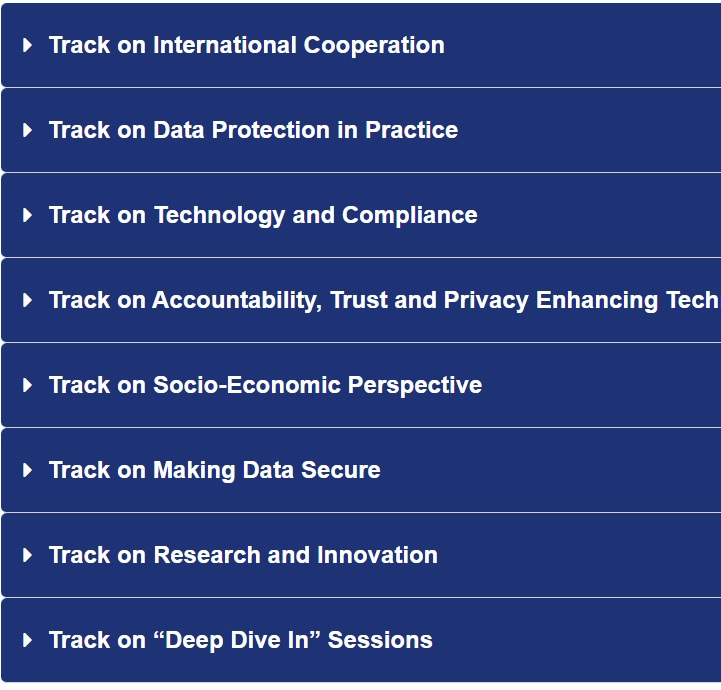Toggle the arrow next to Accountability, Trust track

(28, 300)
